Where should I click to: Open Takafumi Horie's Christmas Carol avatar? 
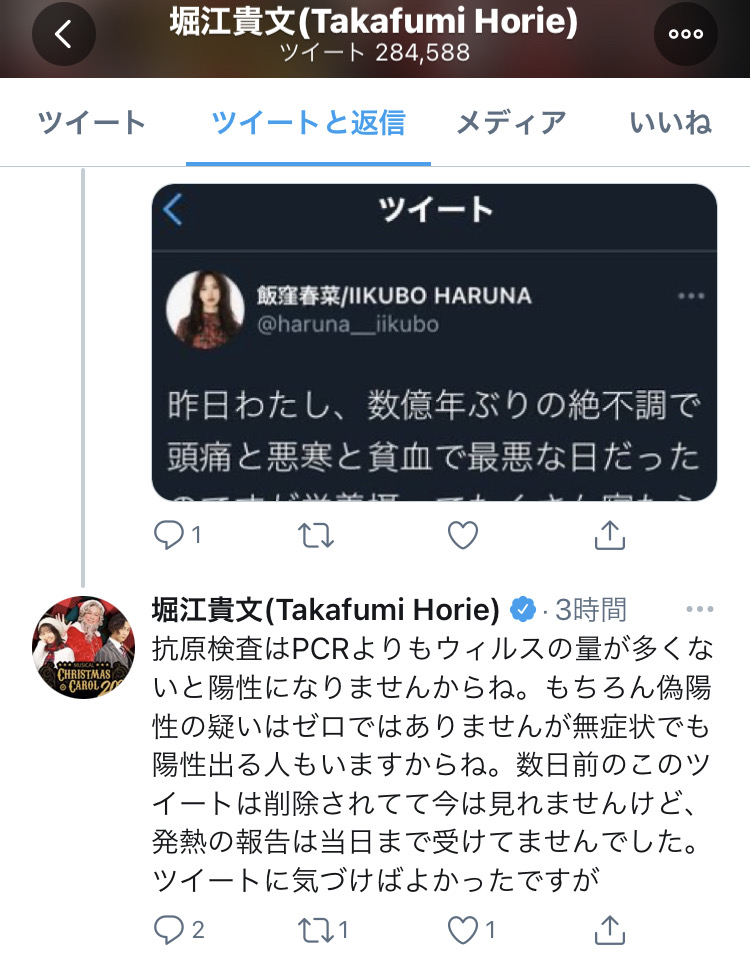click(84, 647)
